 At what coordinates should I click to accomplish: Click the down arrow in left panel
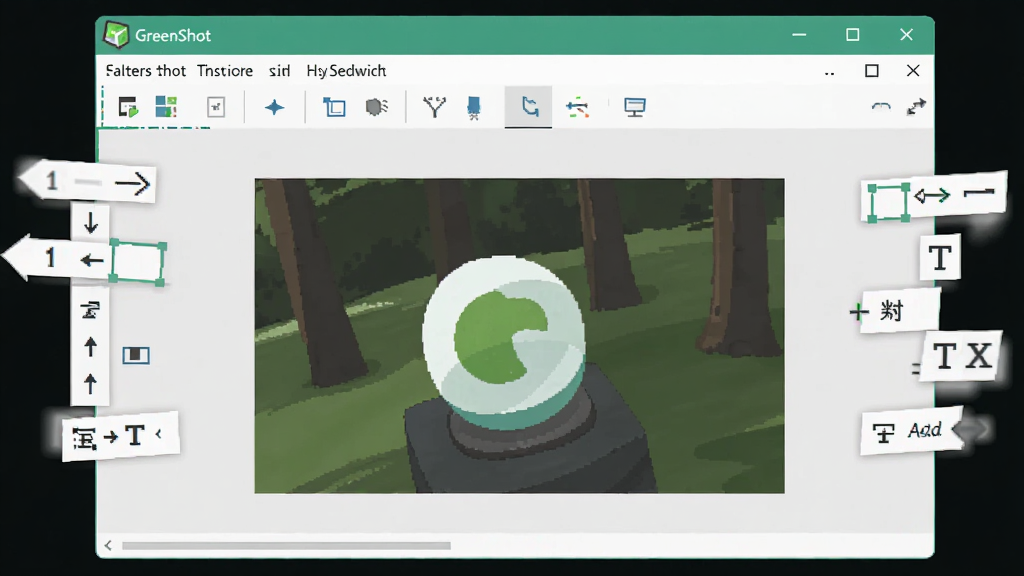pyautogui.click(x=91, y=223)
